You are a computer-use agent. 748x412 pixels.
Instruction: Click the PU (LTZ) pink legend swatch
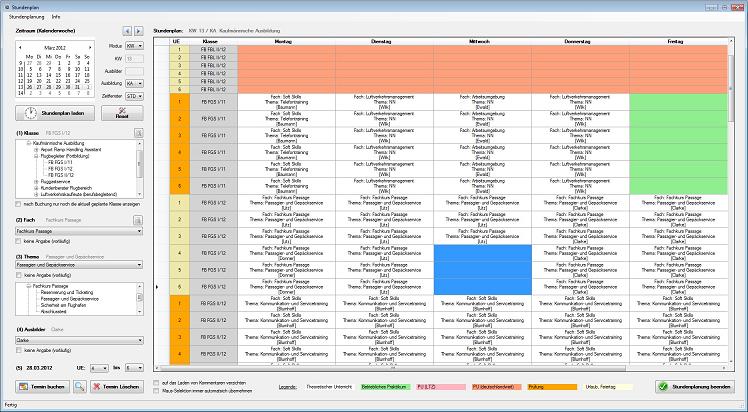coord(441,387)
